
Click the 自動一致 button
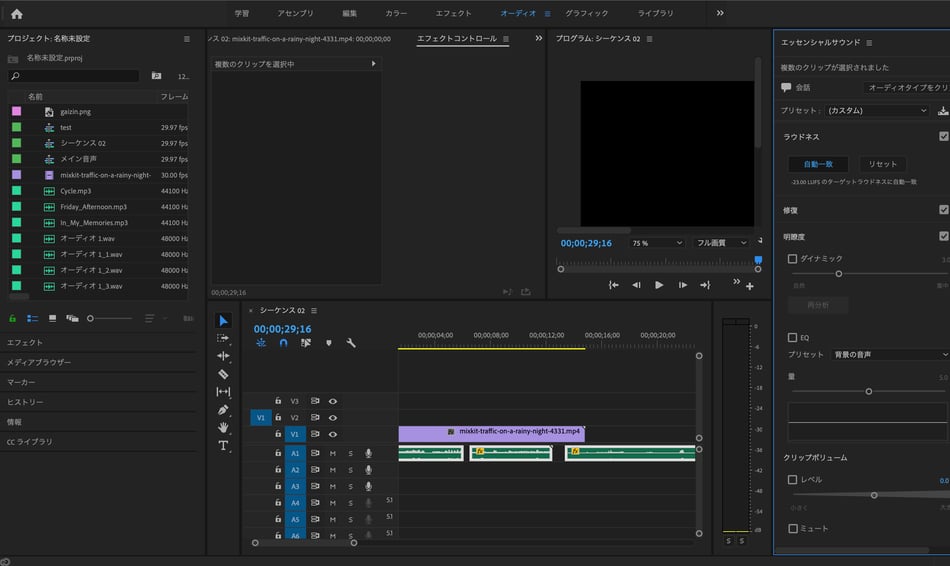[x=817, y=164]
